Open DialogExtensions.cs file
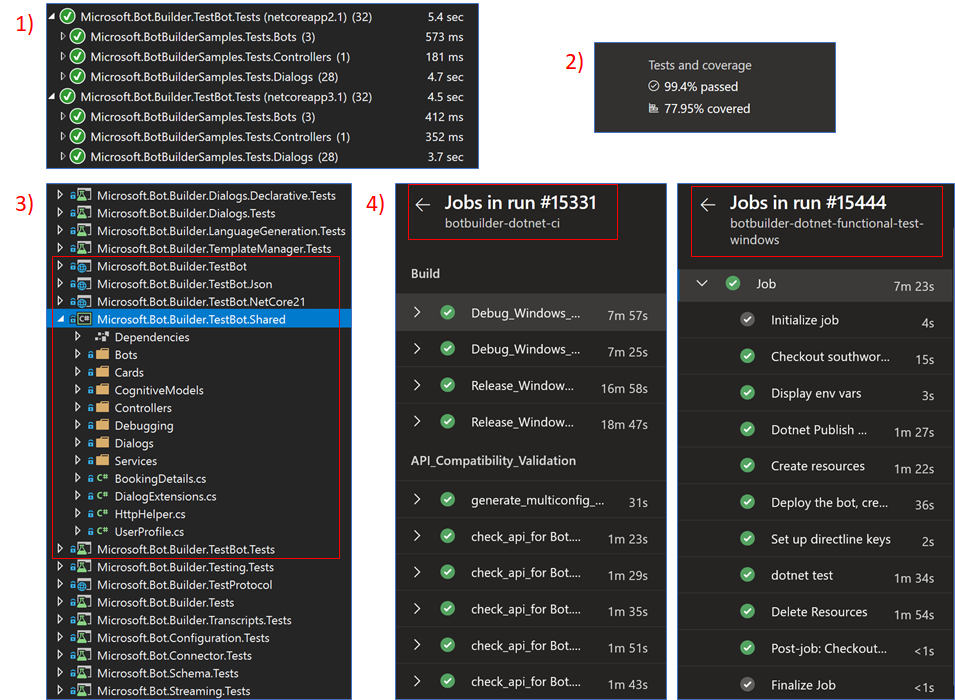The width and height of the screenshot is (955, 700). (x=166, y=496)
